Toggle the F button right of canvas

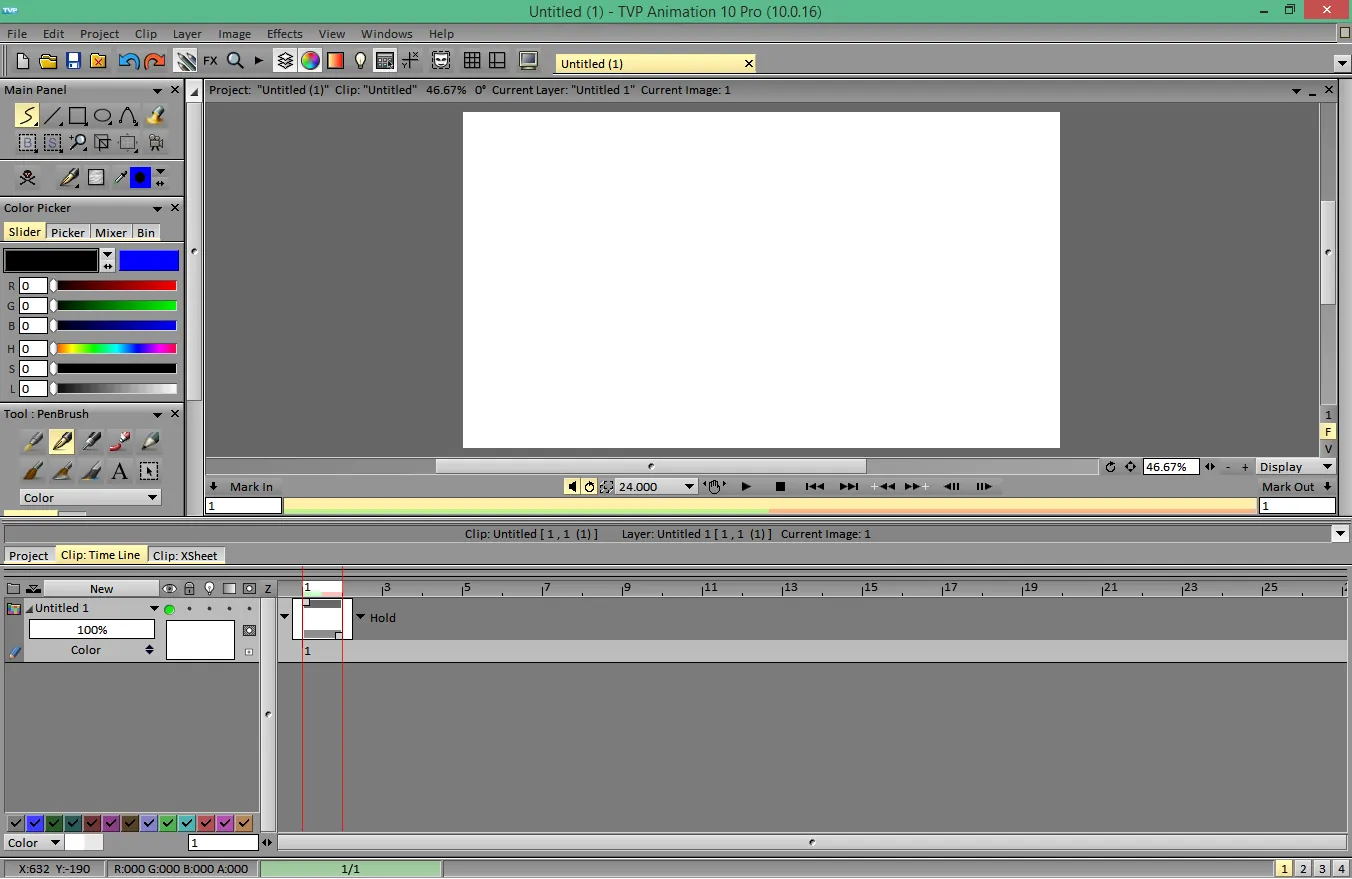[1328, 432]
